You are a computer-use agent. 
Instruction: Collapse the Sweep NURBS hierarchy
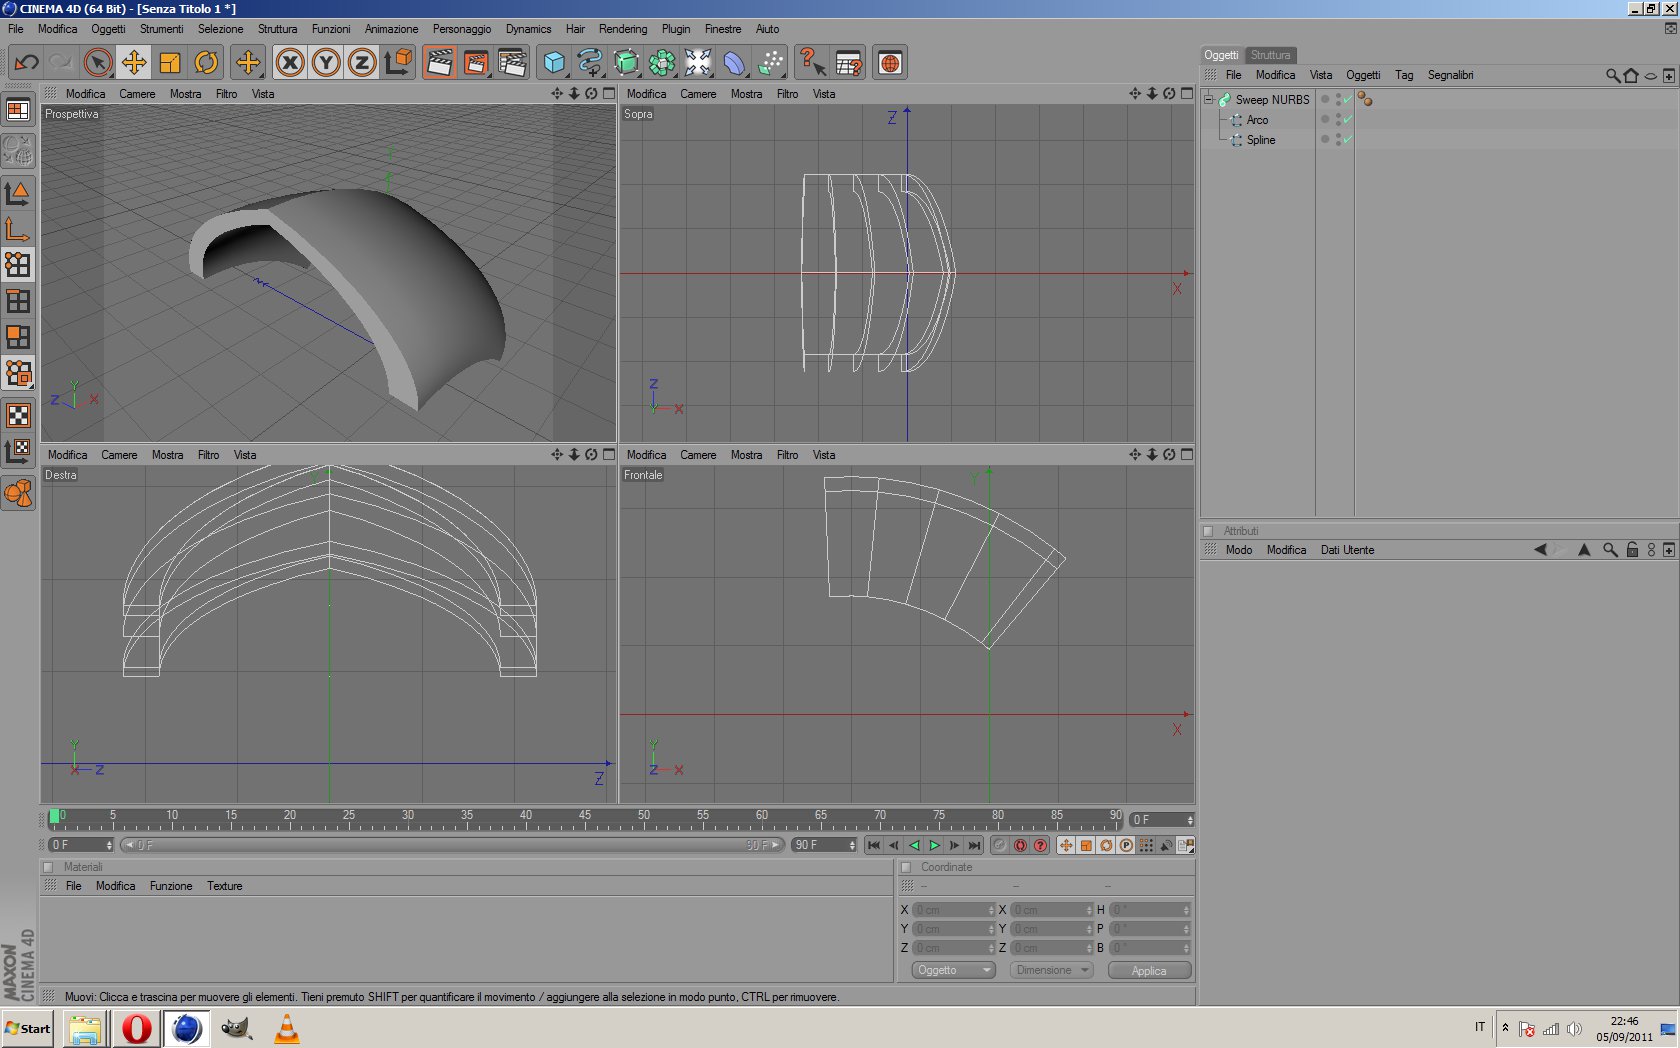[1209, 99]
